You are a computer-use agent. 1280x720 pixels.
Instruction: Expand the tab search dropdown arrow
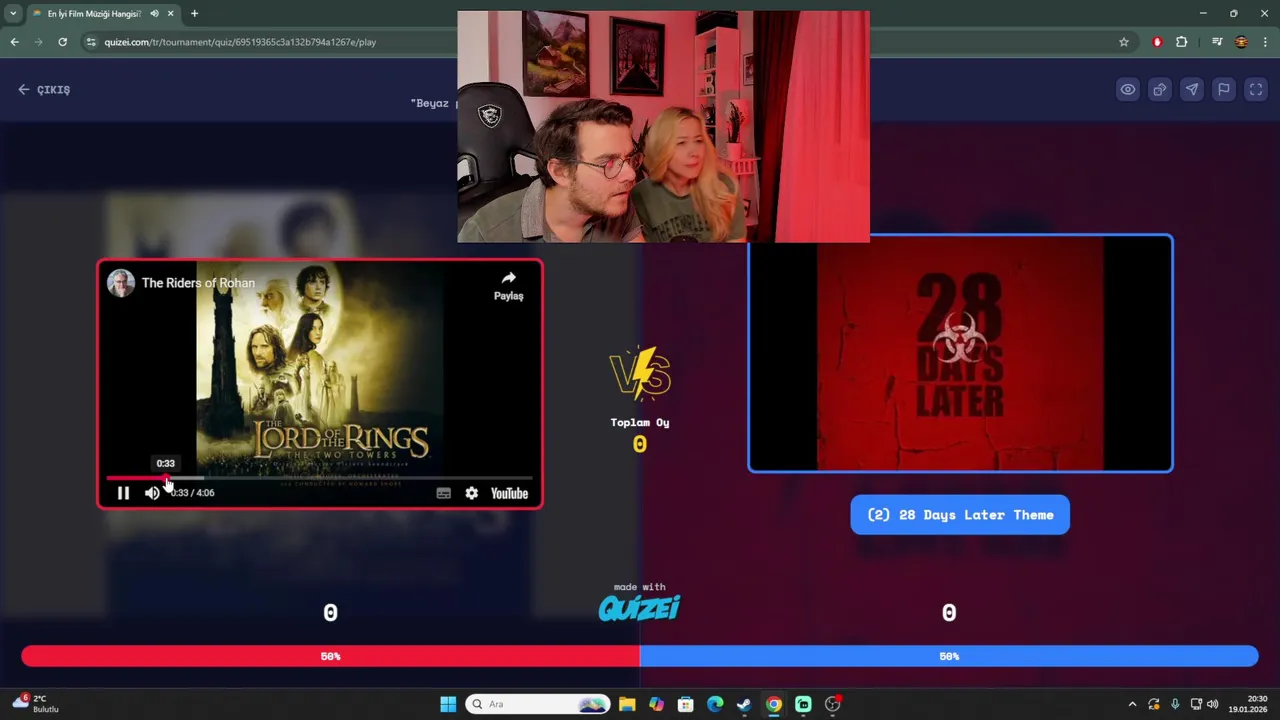pos(13,13)
